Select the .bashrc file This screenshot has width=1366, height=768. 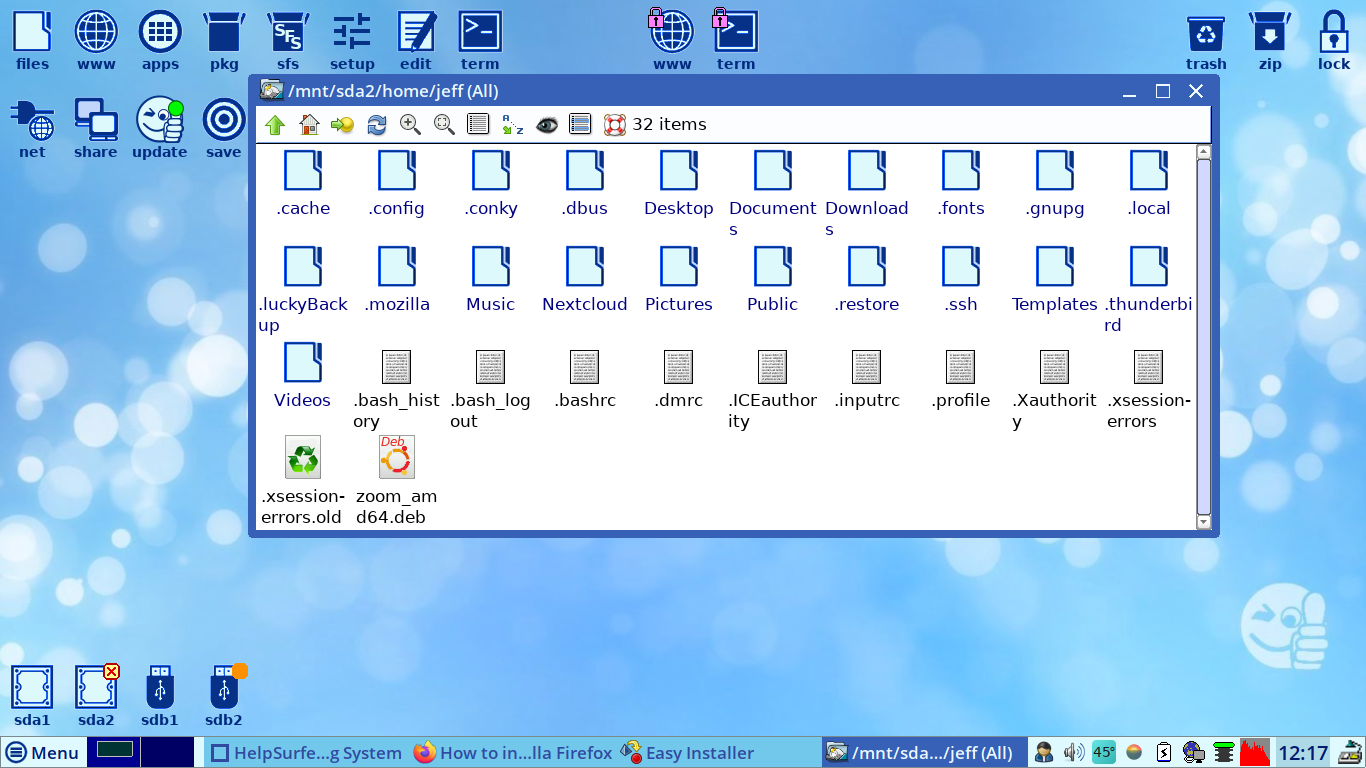click(585, 379)
